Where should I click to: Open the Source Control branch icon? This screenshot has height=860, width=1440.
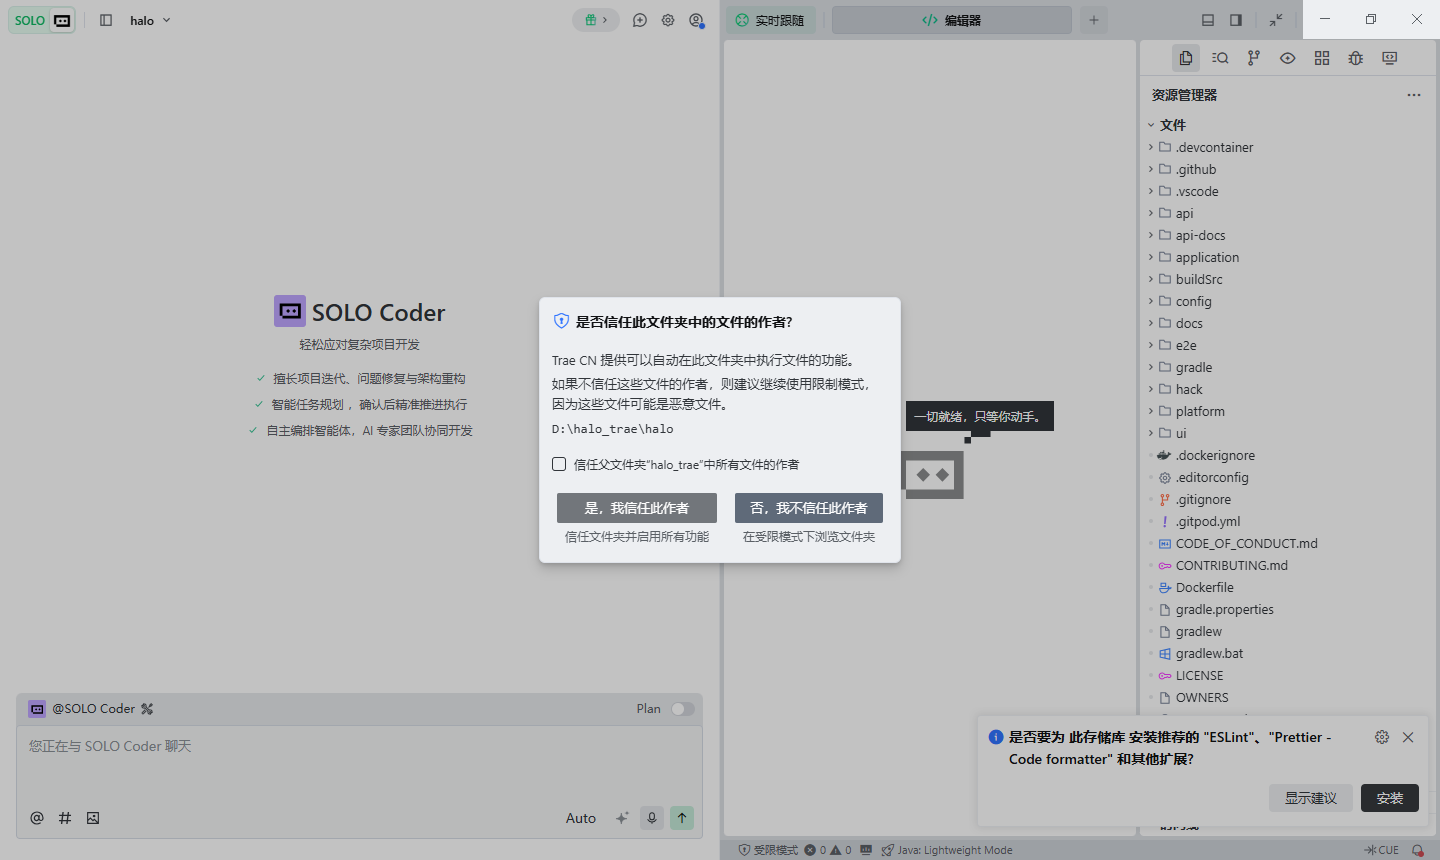click(x=1254, y=58)
